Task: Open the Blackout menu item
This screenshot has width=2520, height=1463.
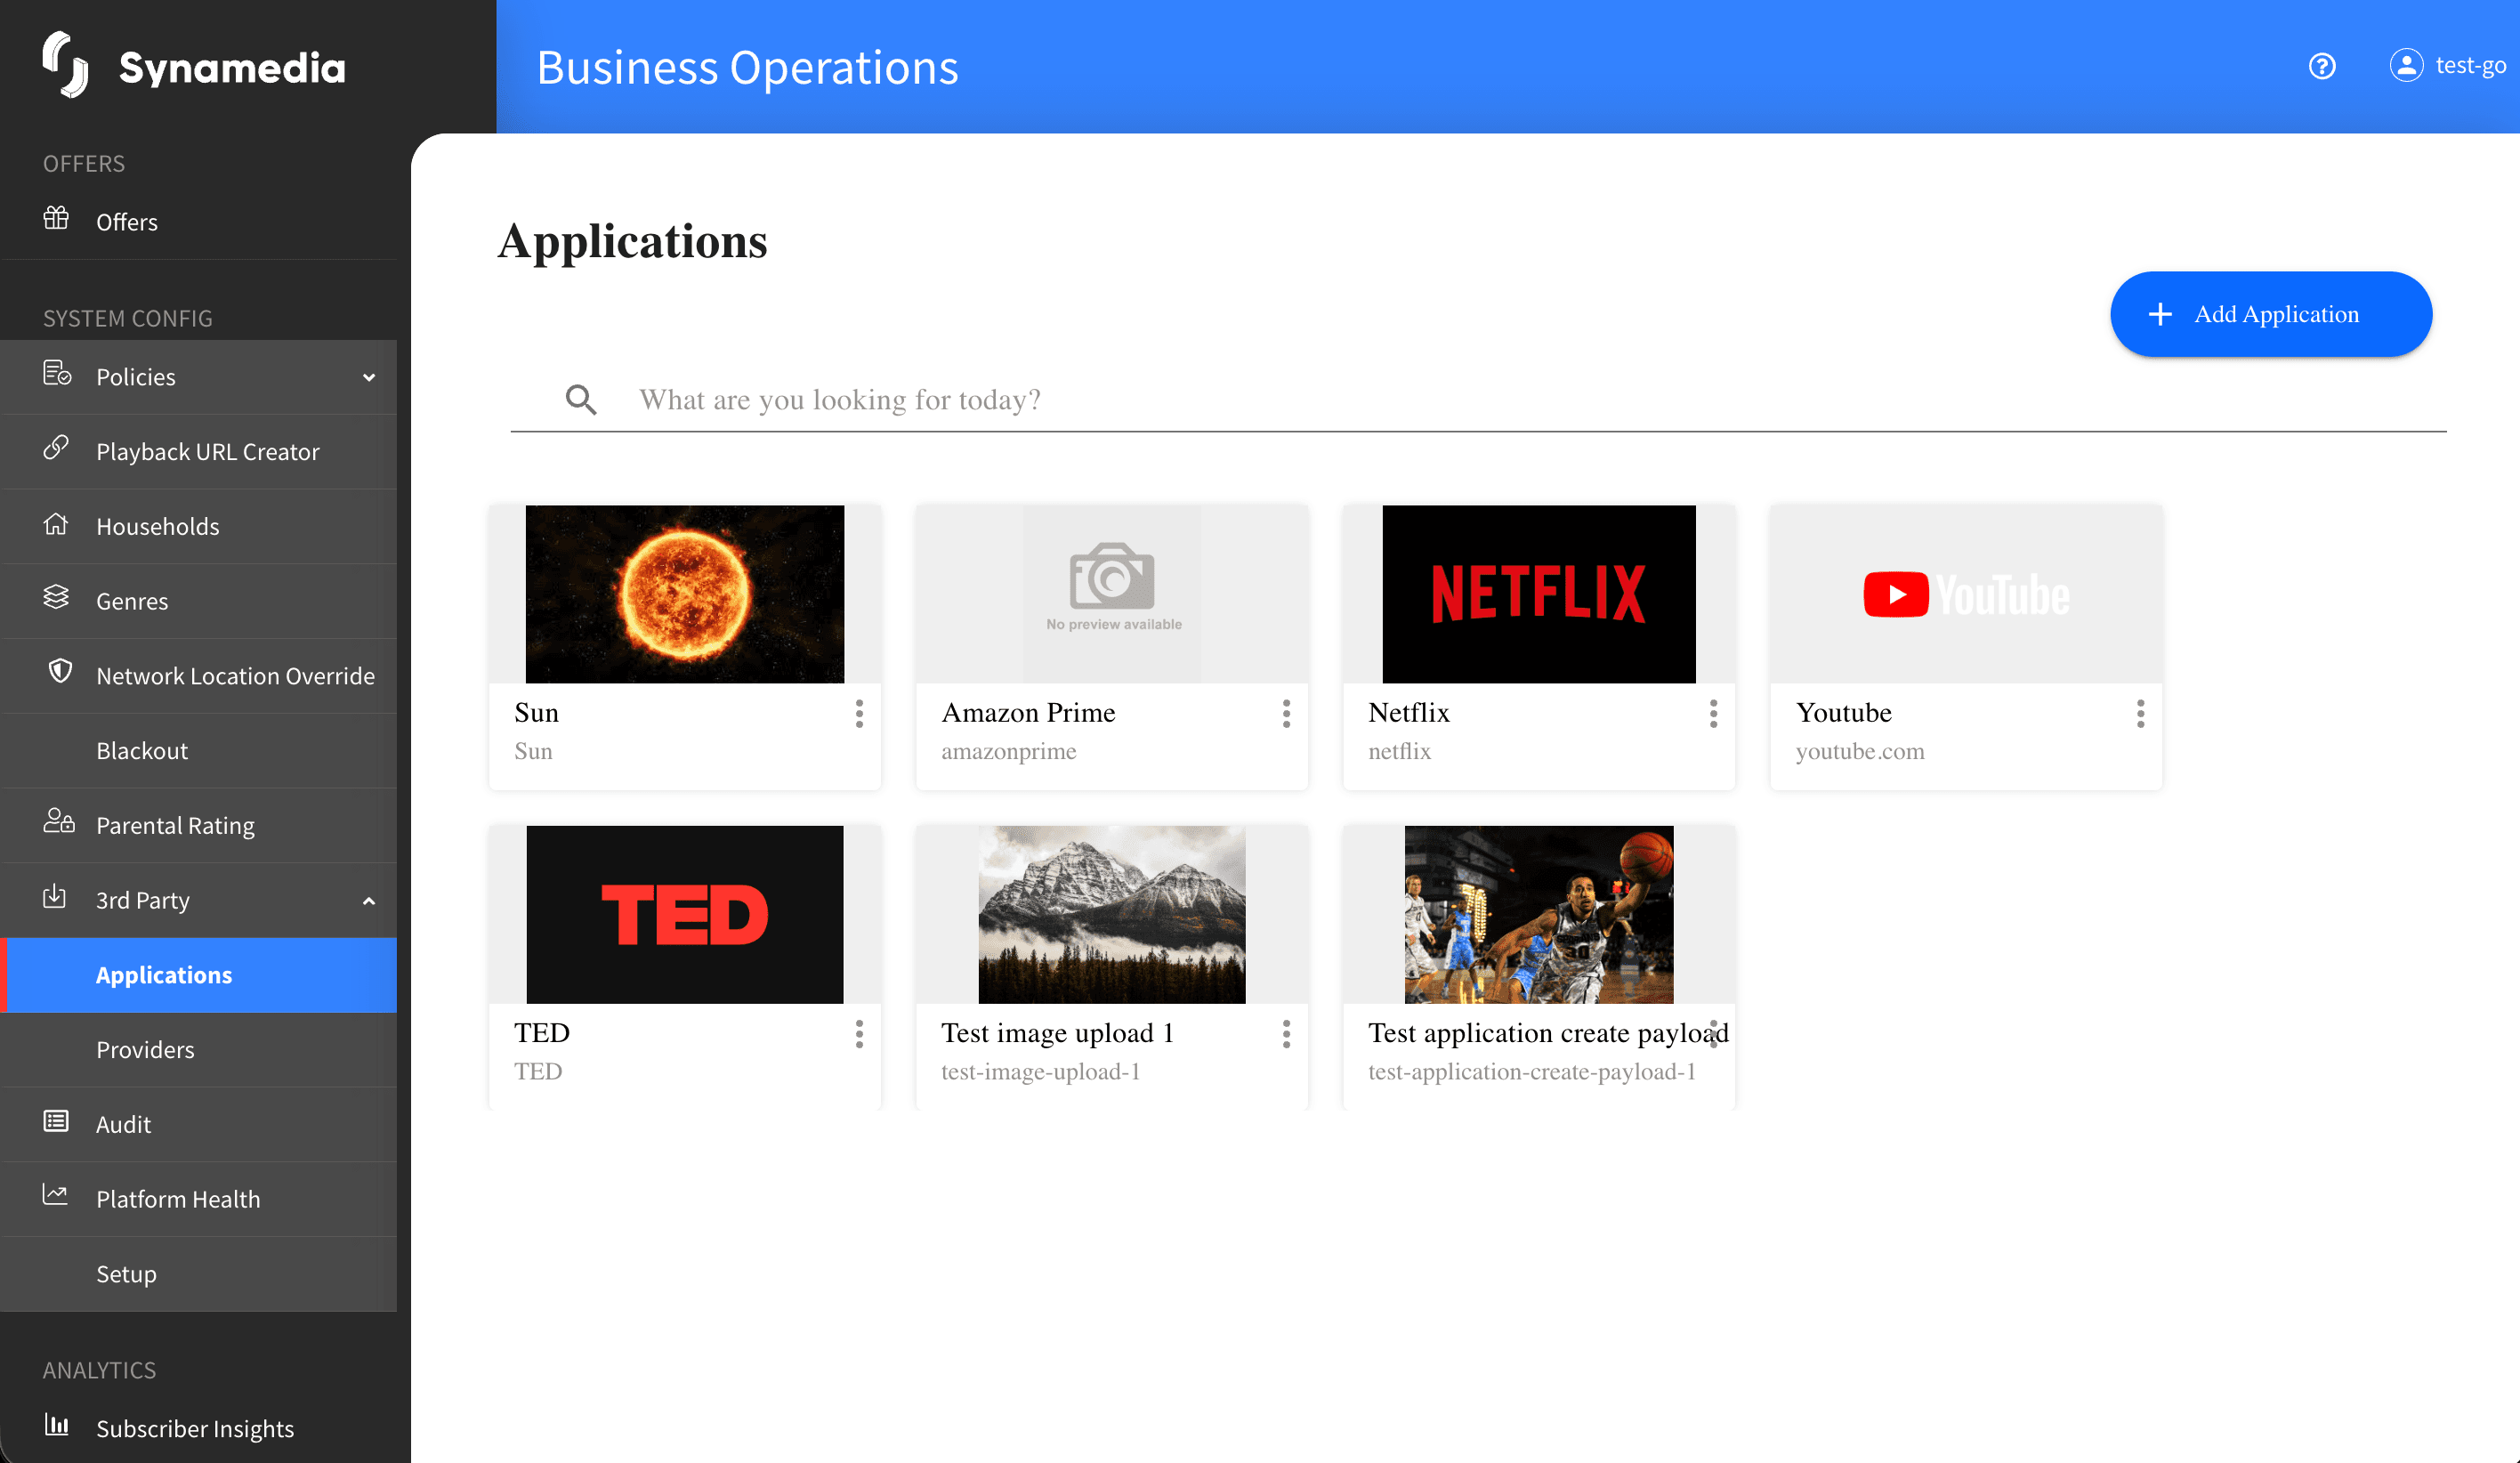Action: (x=199, y=751)
